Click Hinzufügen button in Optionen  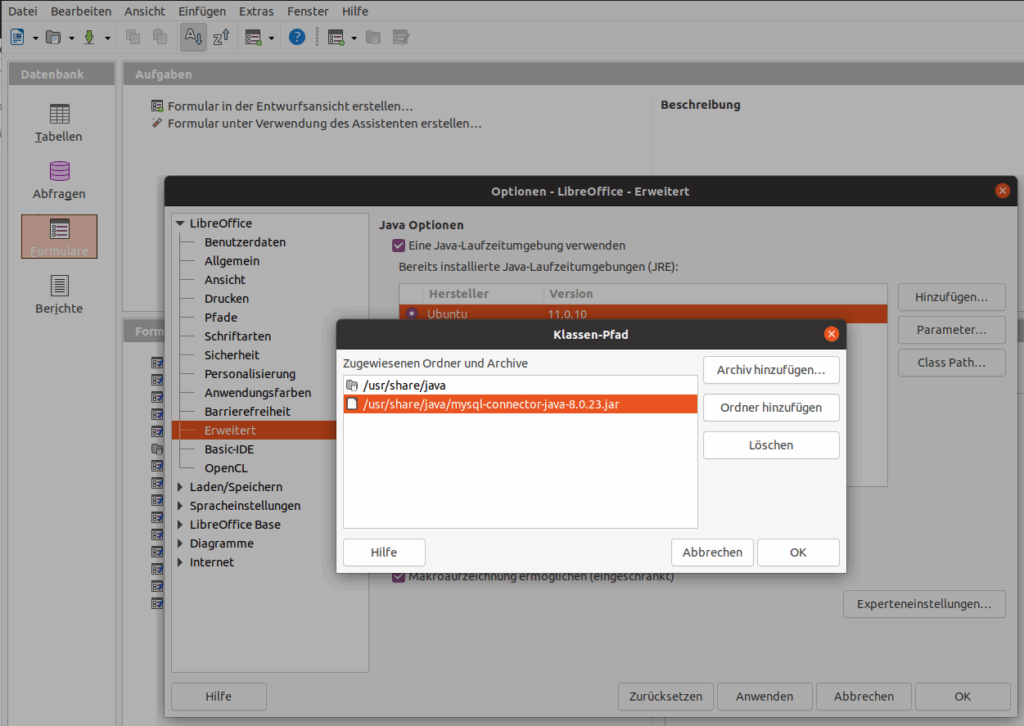pyautogui.click(x=952, y=297)
